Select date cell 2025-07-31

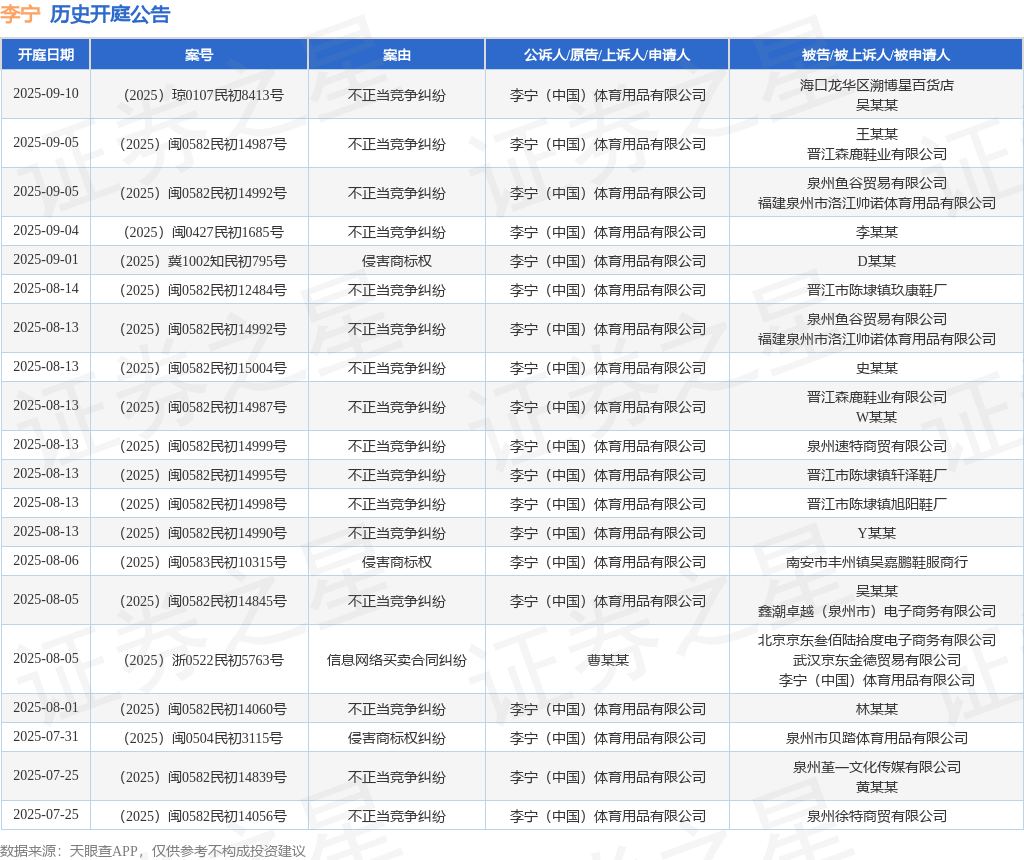[46, 736]
